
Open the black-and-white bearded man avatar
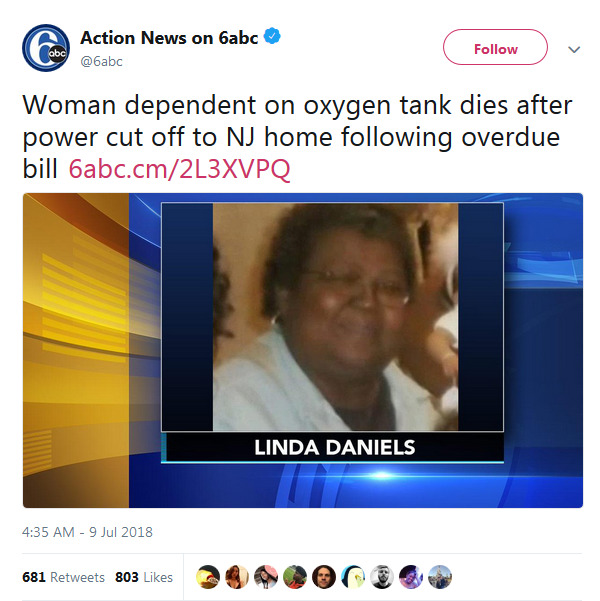(x=382, y=577)
